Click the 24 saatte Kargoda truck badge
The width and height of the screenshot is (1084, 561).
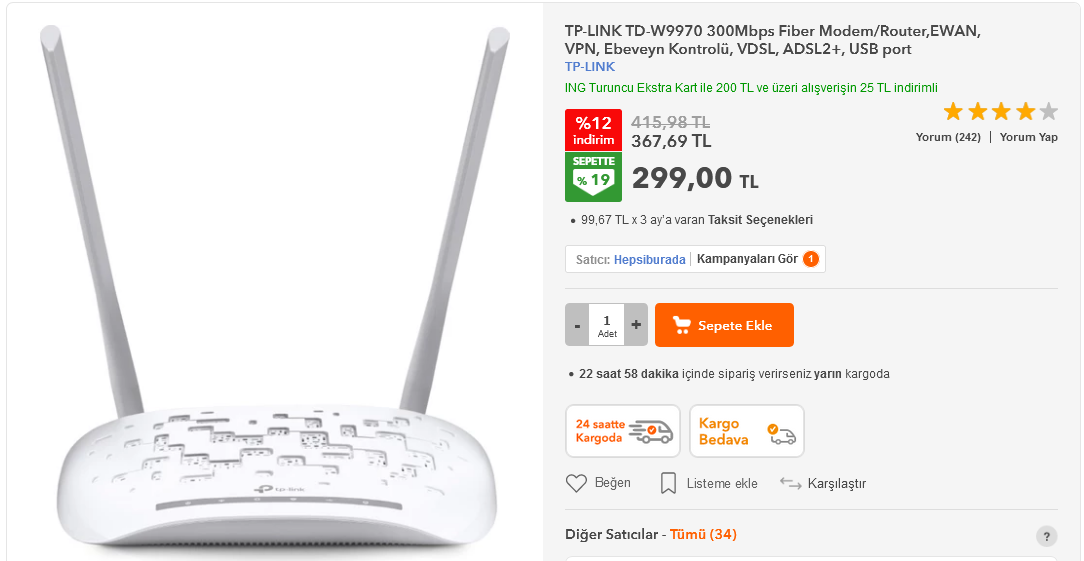coord(623,431)
